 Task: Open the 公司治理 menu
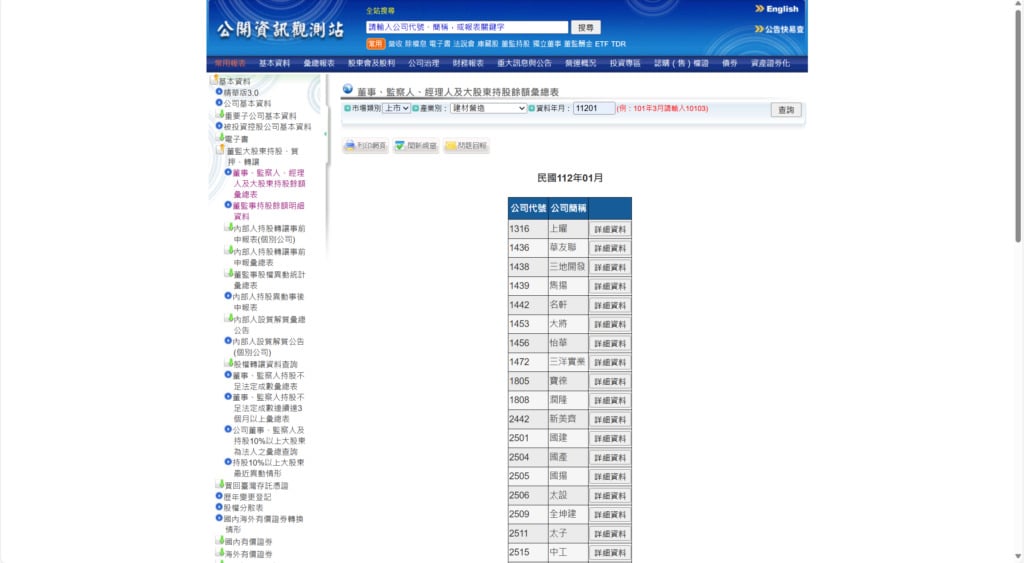[424, 63]
